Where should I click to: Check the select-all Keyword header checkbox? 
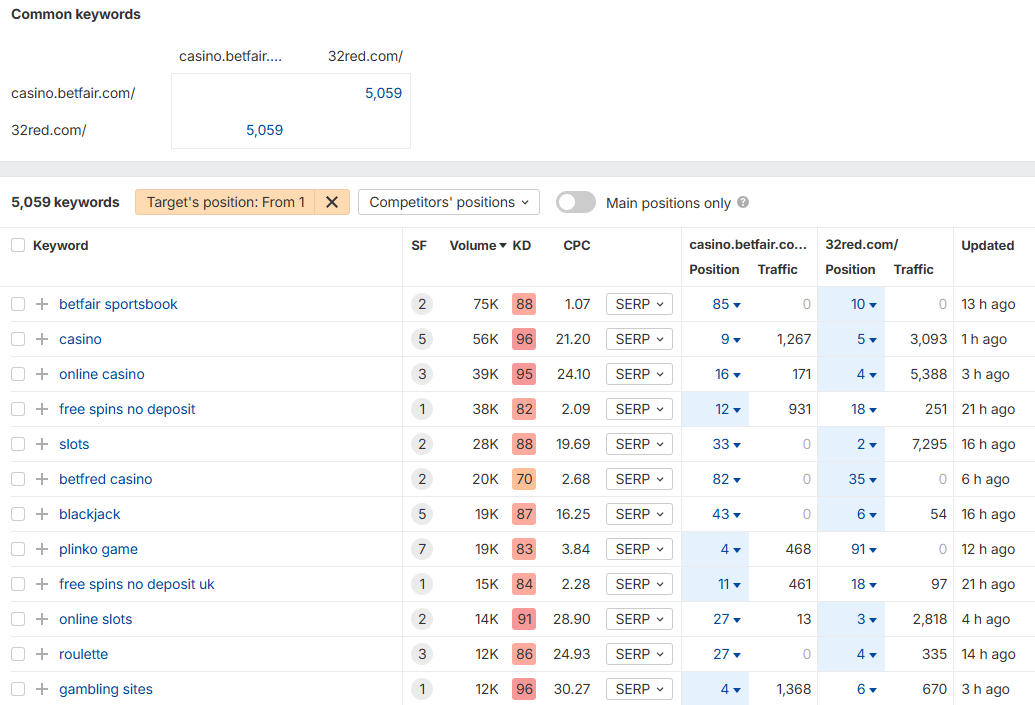tap(18, 245)
